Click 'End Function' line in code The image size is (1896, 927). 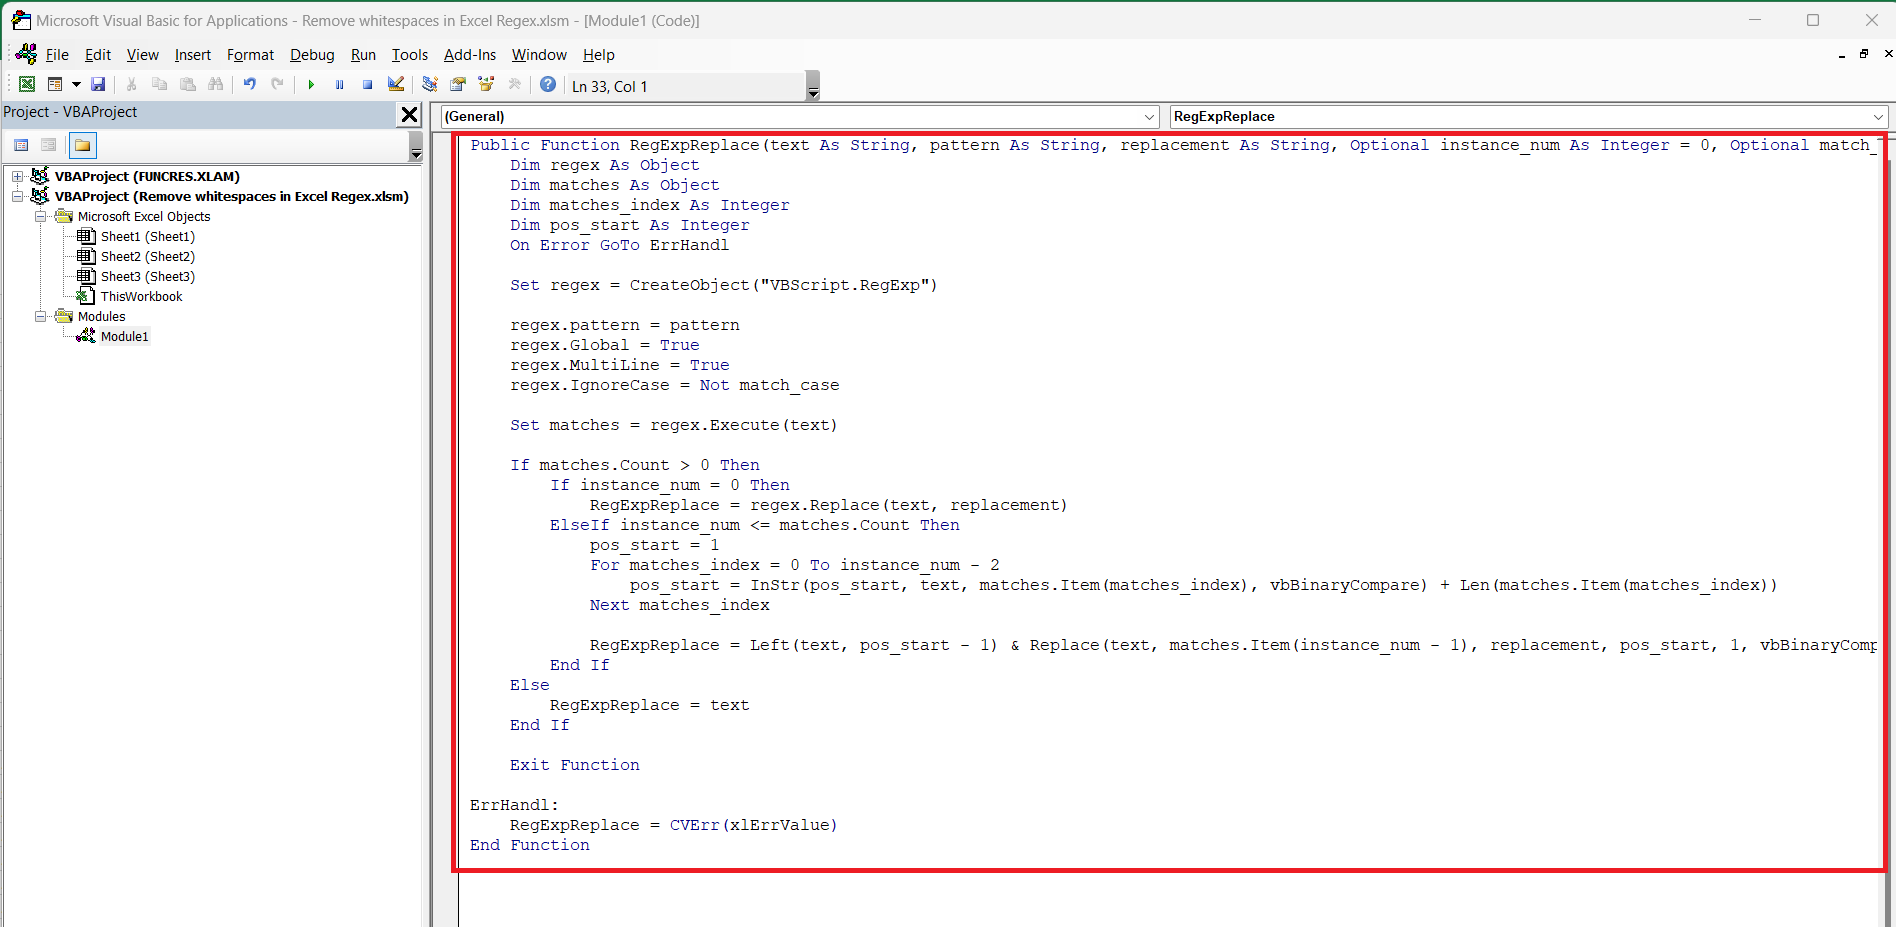(529, 845)
